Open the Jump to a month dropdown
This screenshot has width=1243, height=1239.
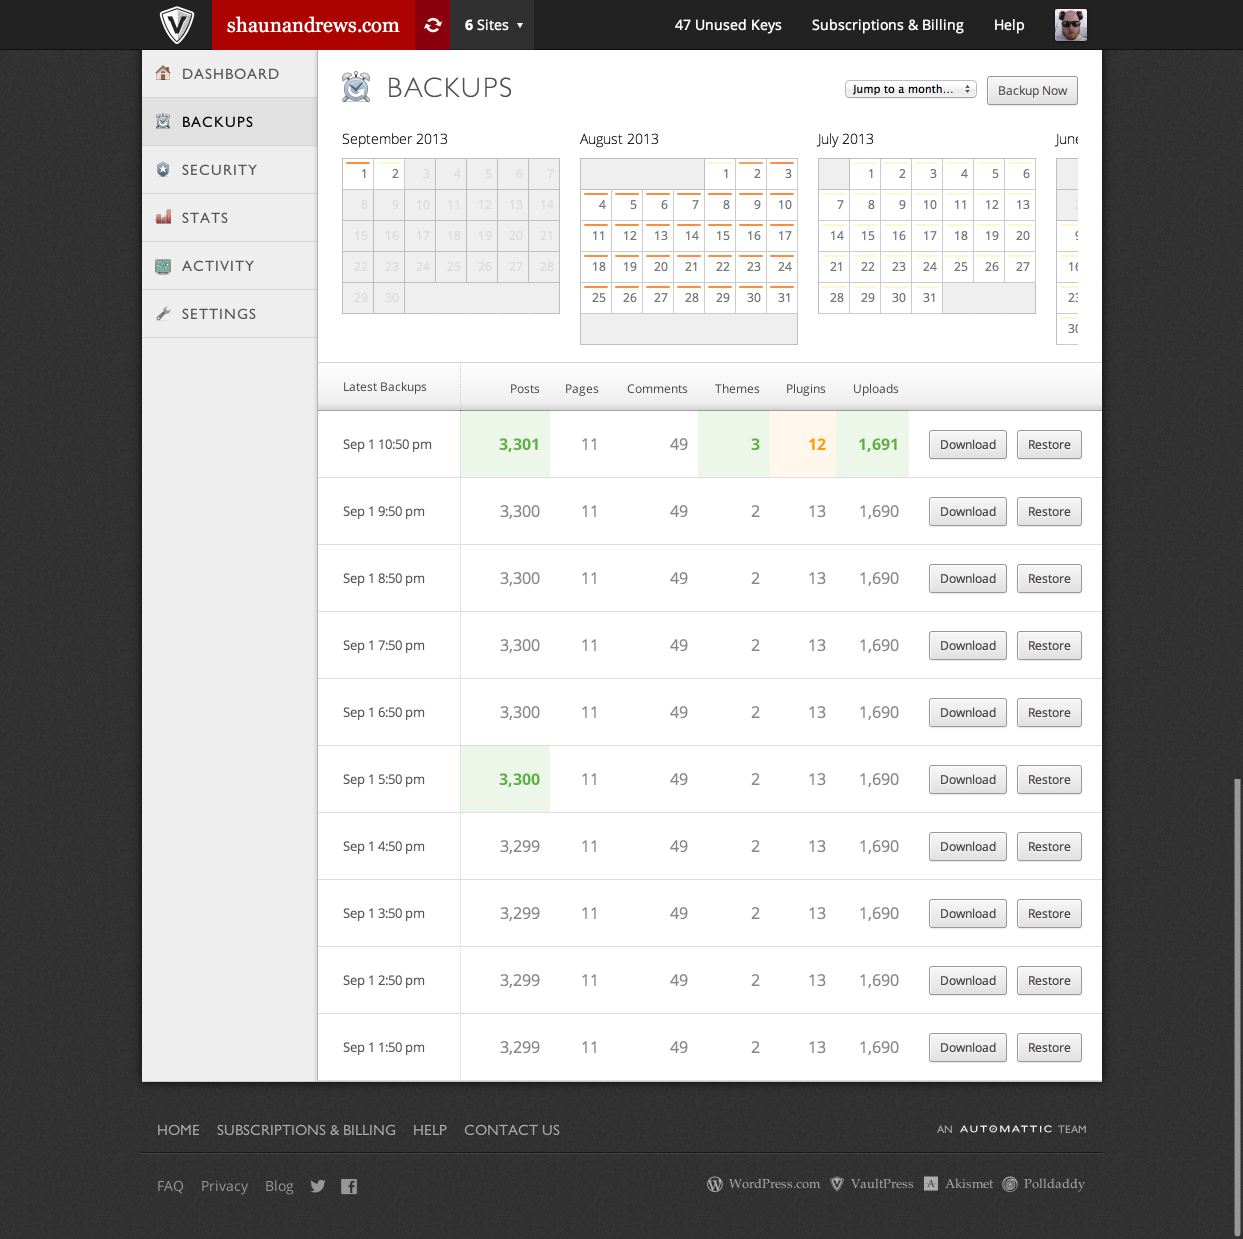(909, 89)
